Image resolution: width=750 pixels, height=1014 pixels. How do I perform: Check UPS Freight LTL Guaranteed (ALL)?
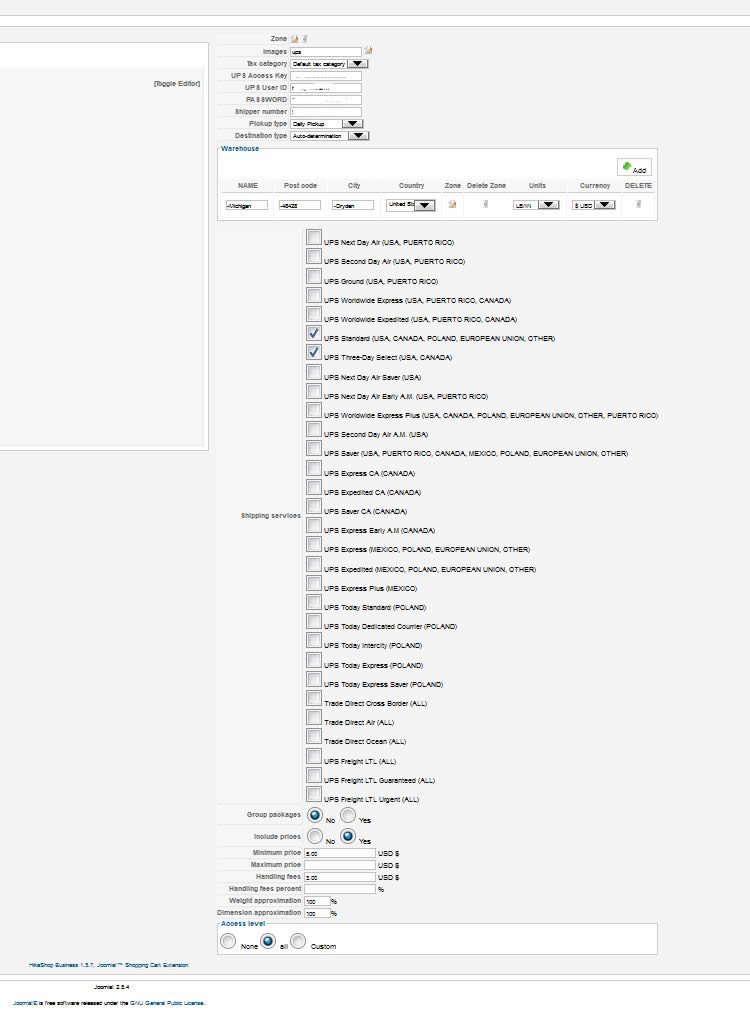(314, 775)
